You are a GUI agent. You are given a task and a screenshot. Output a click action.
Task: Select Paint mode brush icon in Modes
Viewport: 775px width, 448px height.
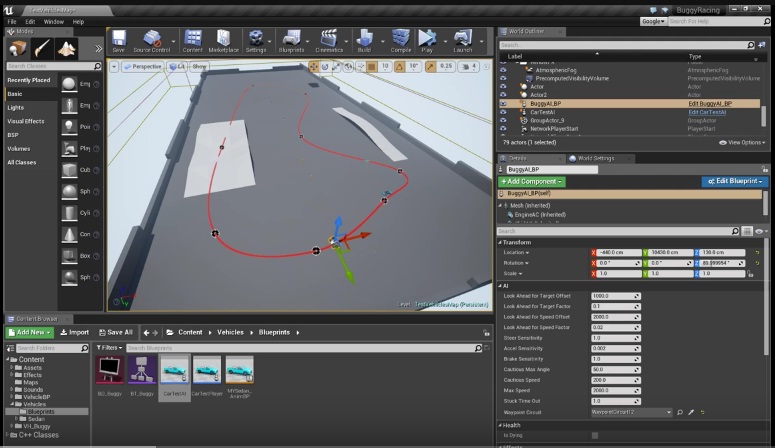(x=42, y=48)
